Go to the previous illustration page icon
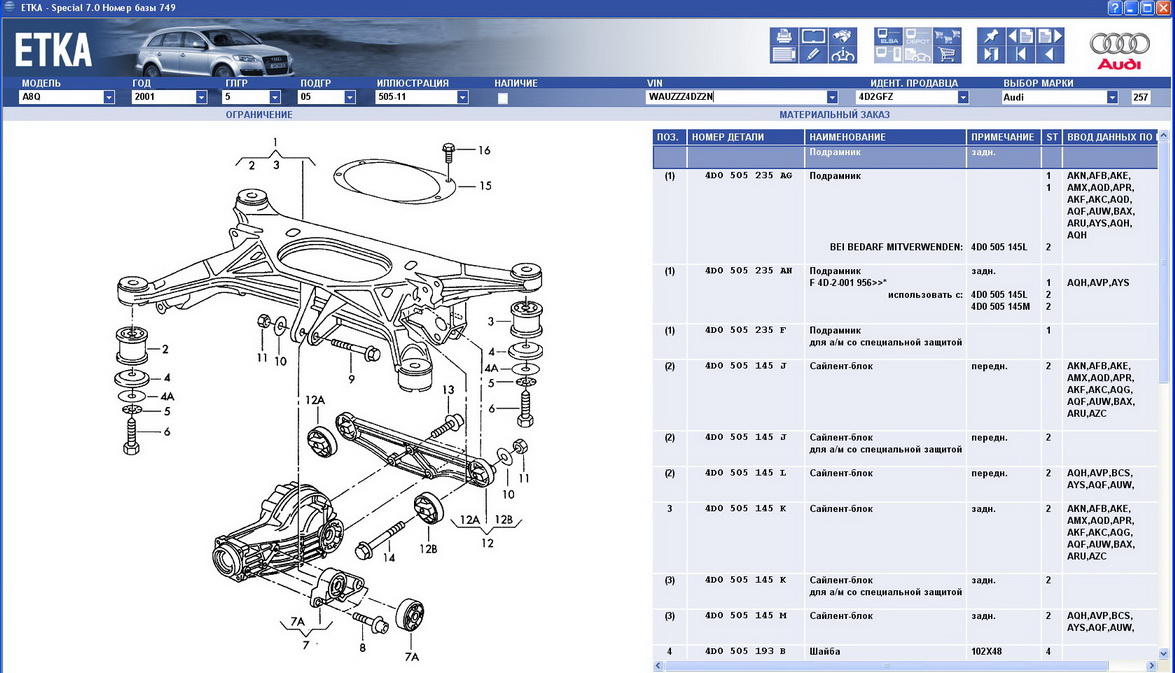1175x673 pixels. click(1020, 37)
